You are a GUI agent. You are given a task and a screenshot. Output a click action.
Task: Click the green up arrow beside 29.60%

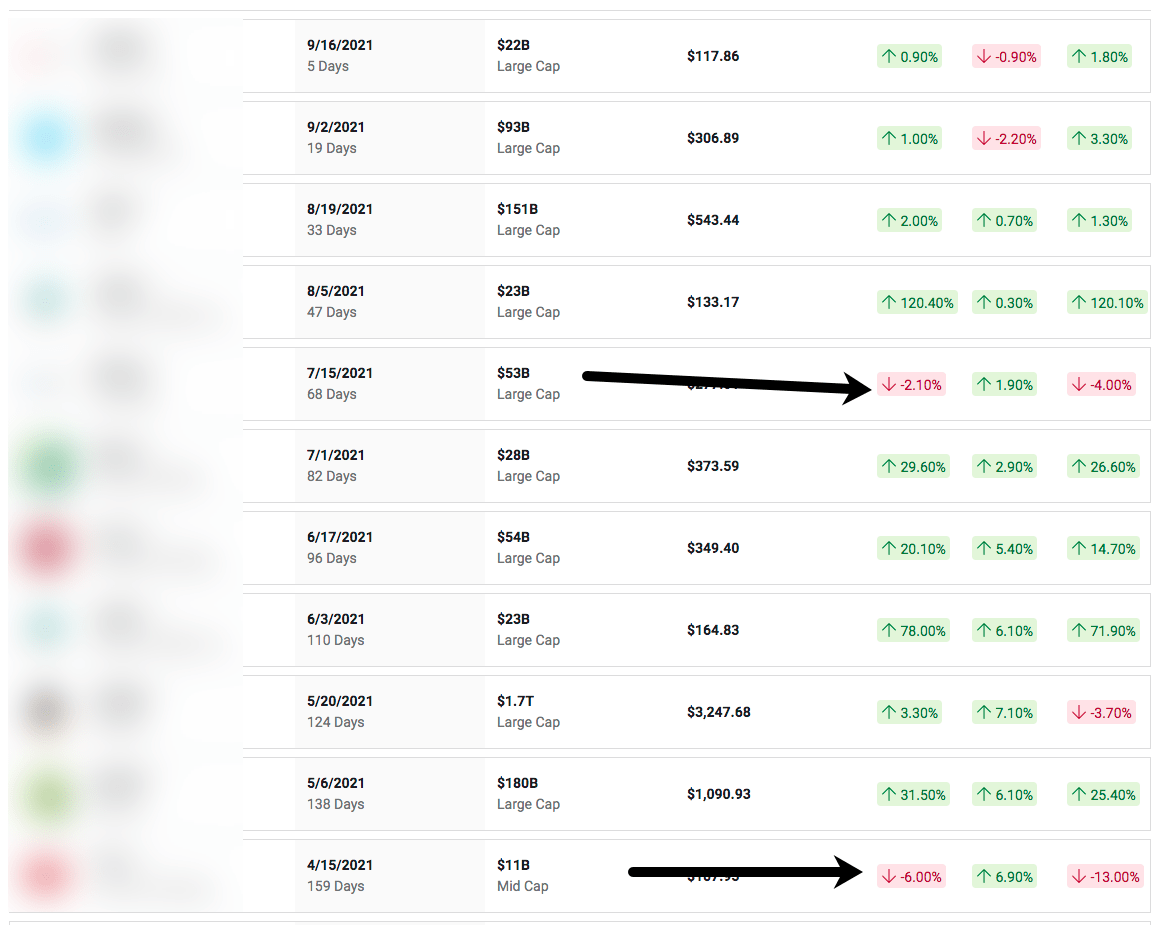coord(889,466)
